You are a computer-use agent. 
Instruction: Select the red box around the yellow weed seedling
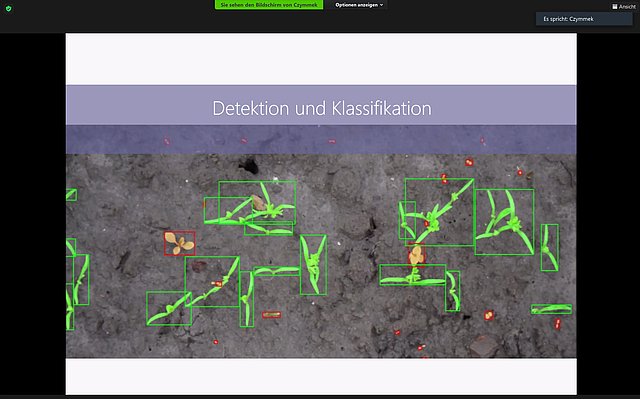tap(180, 244)
